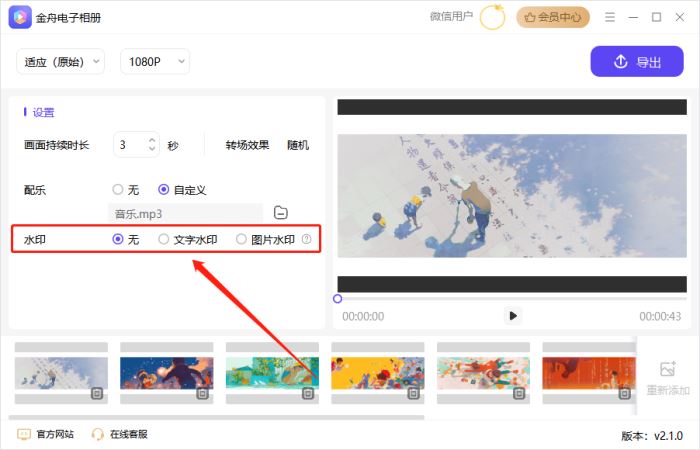Screen dimensions: 700x450
Task: Open the 适应 (原始) aspect ratio dropdown
Action: click(60, 62)
